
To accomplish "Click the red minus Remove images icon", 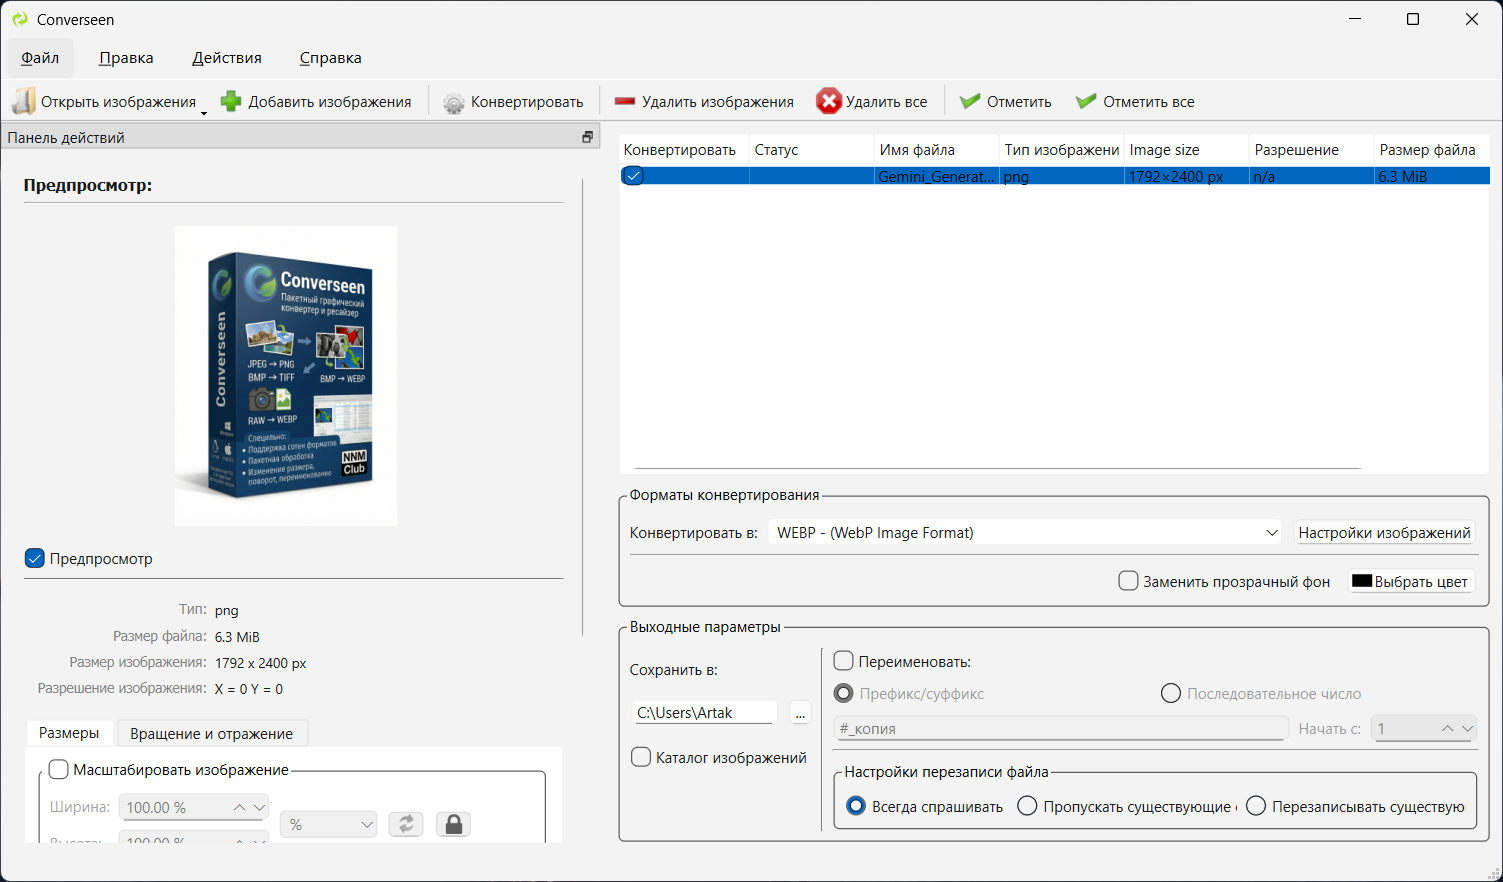I will (625, 101).
